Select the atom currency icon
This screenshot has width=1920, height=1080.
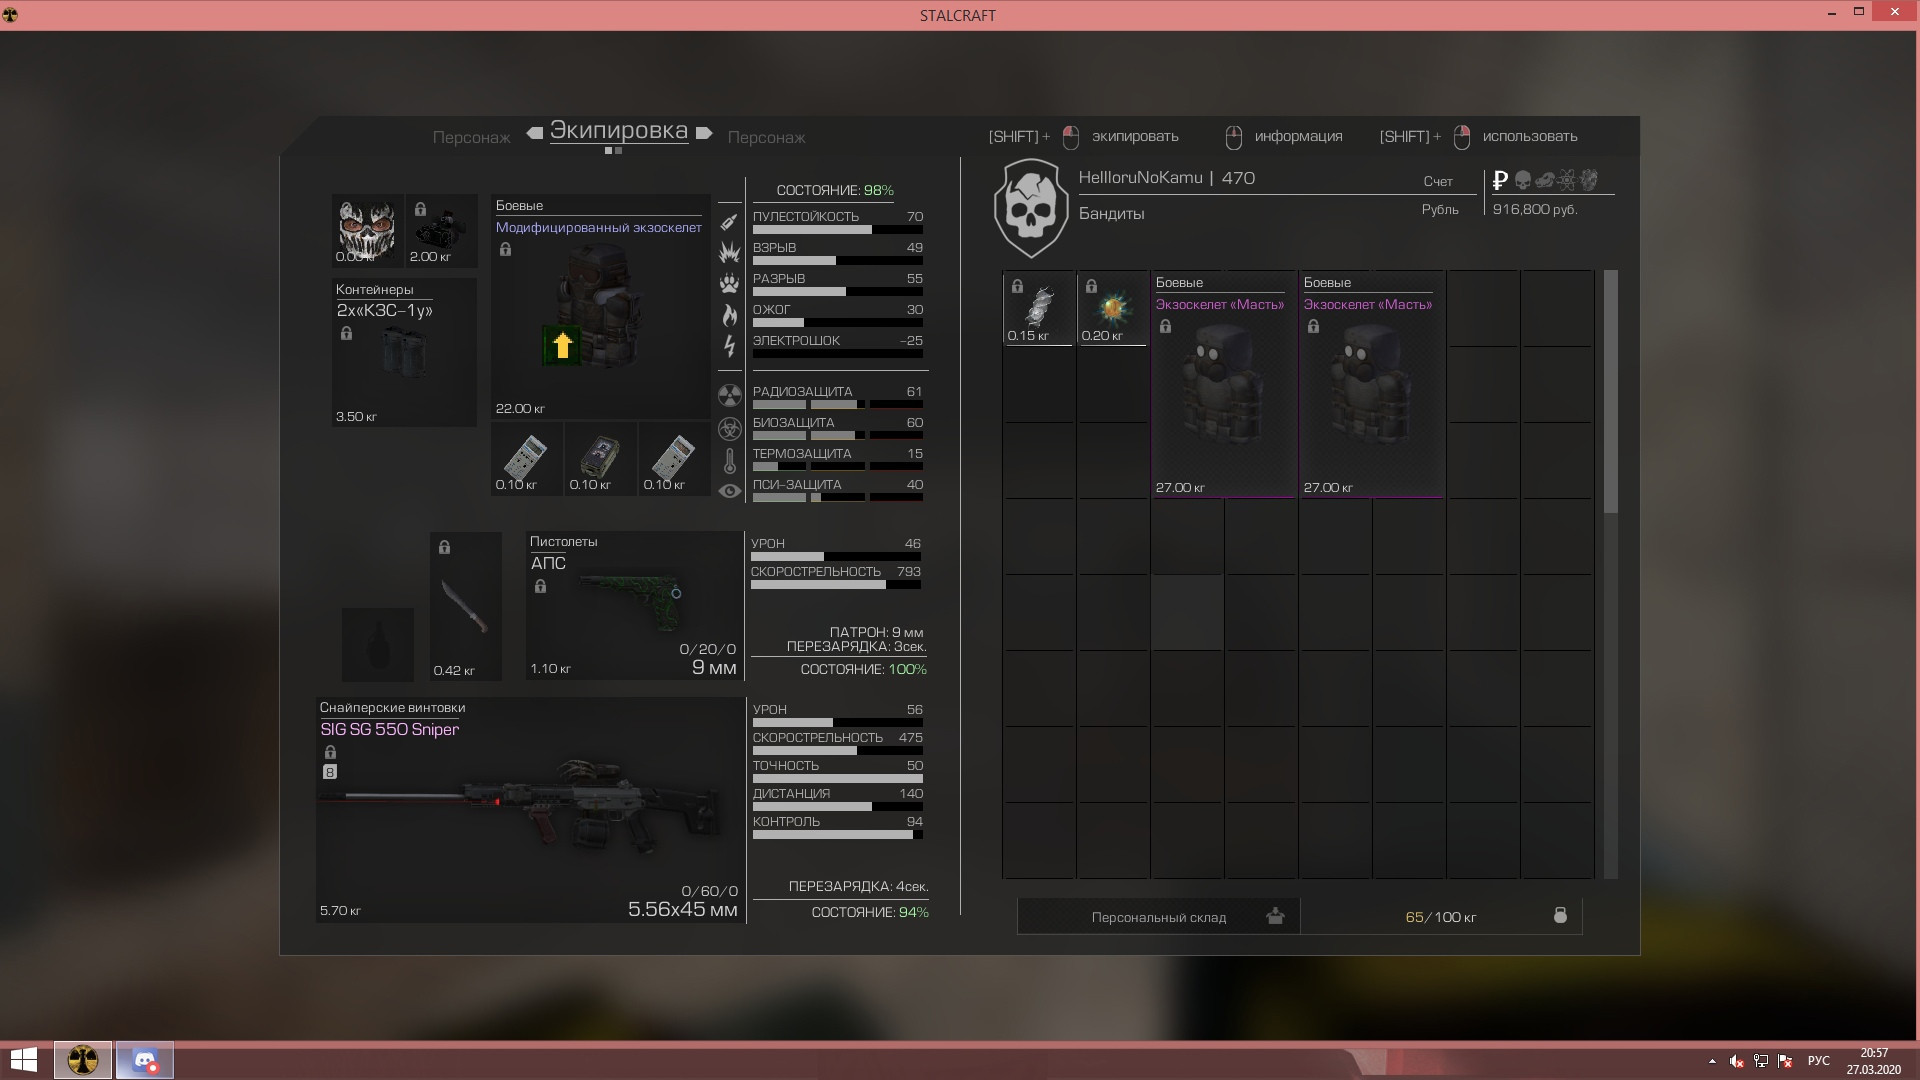click(x=1567, y=180)
